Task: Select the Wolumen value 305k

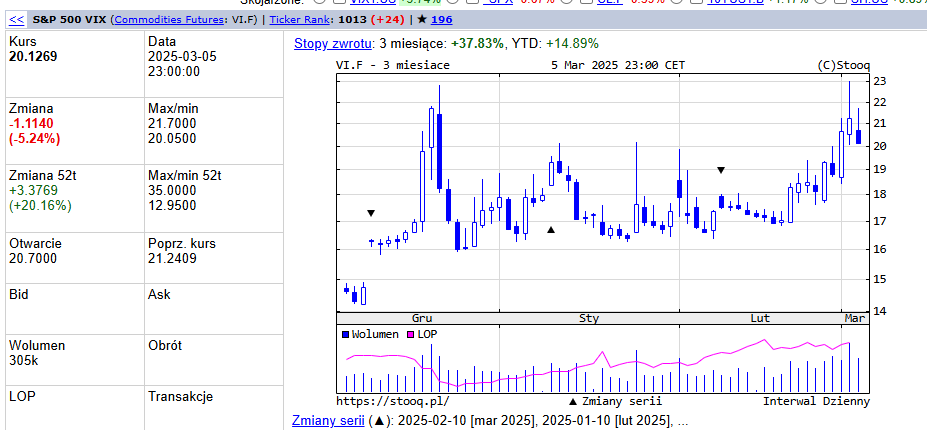Action: click(24, 360)
